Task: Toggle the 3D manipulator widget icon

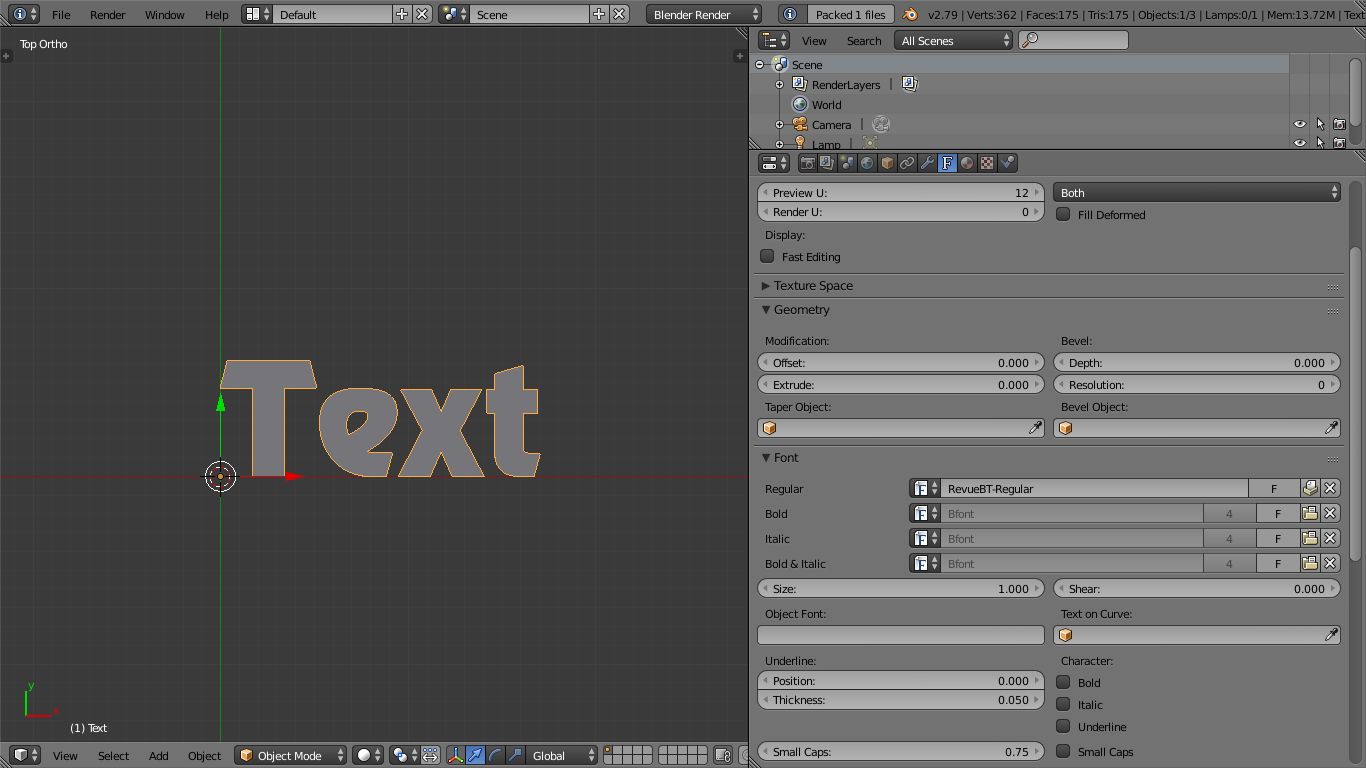Action: (x=456, y=756)
